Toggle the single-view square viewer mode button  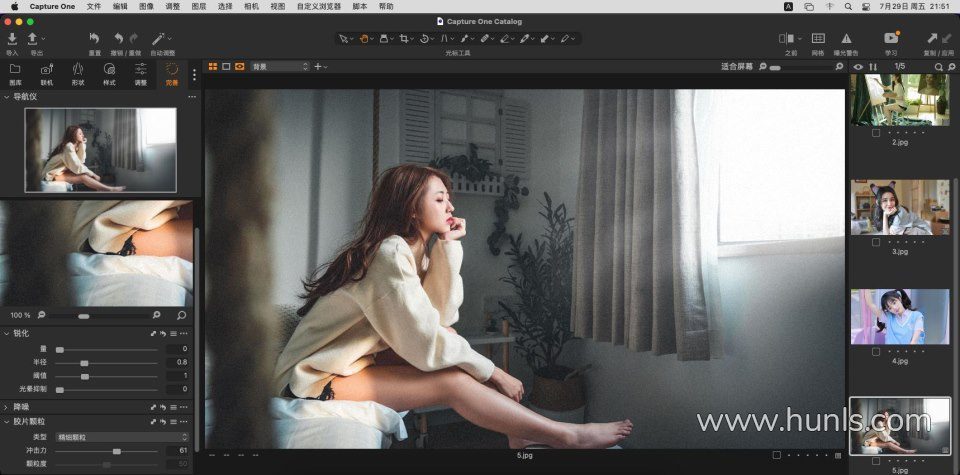point(226,66)
